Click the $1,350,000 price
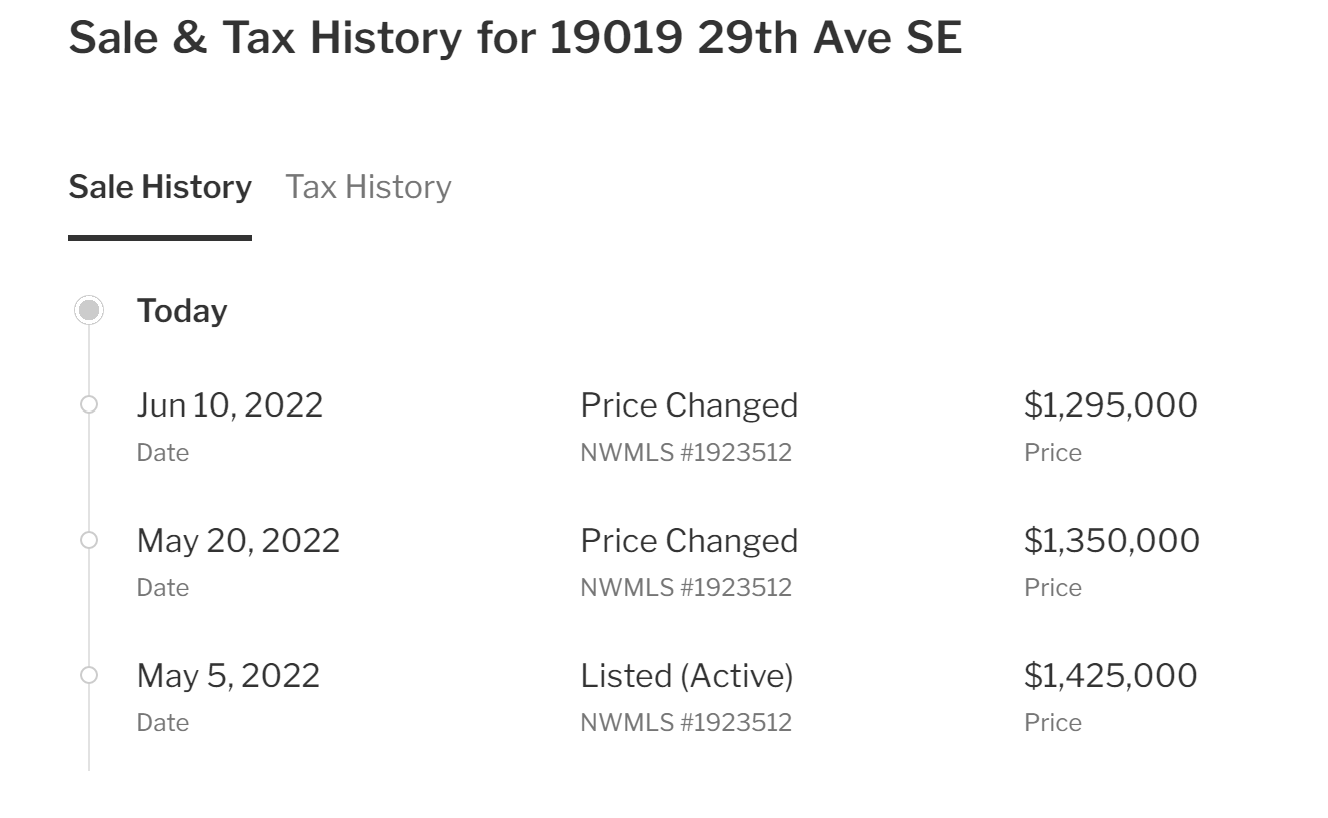The image size is (1328, 818). [x=1112, y=540]
